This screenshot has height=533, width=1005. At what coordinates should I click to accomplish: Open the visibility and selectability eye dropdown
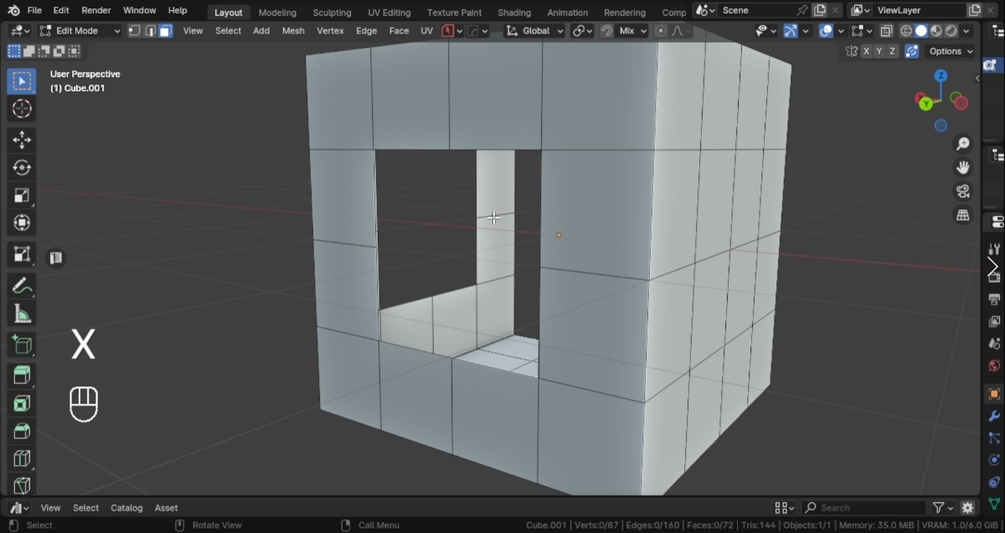pos(766,31)
